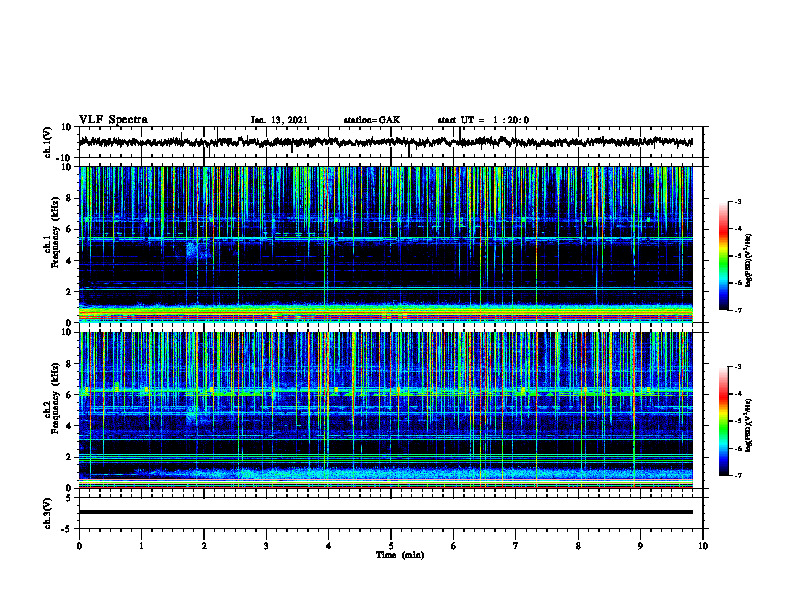Image resolution: width=792 pixels, height=612 pixels.
Task: Click time axis tick label "2"
Action: (204, 546)
